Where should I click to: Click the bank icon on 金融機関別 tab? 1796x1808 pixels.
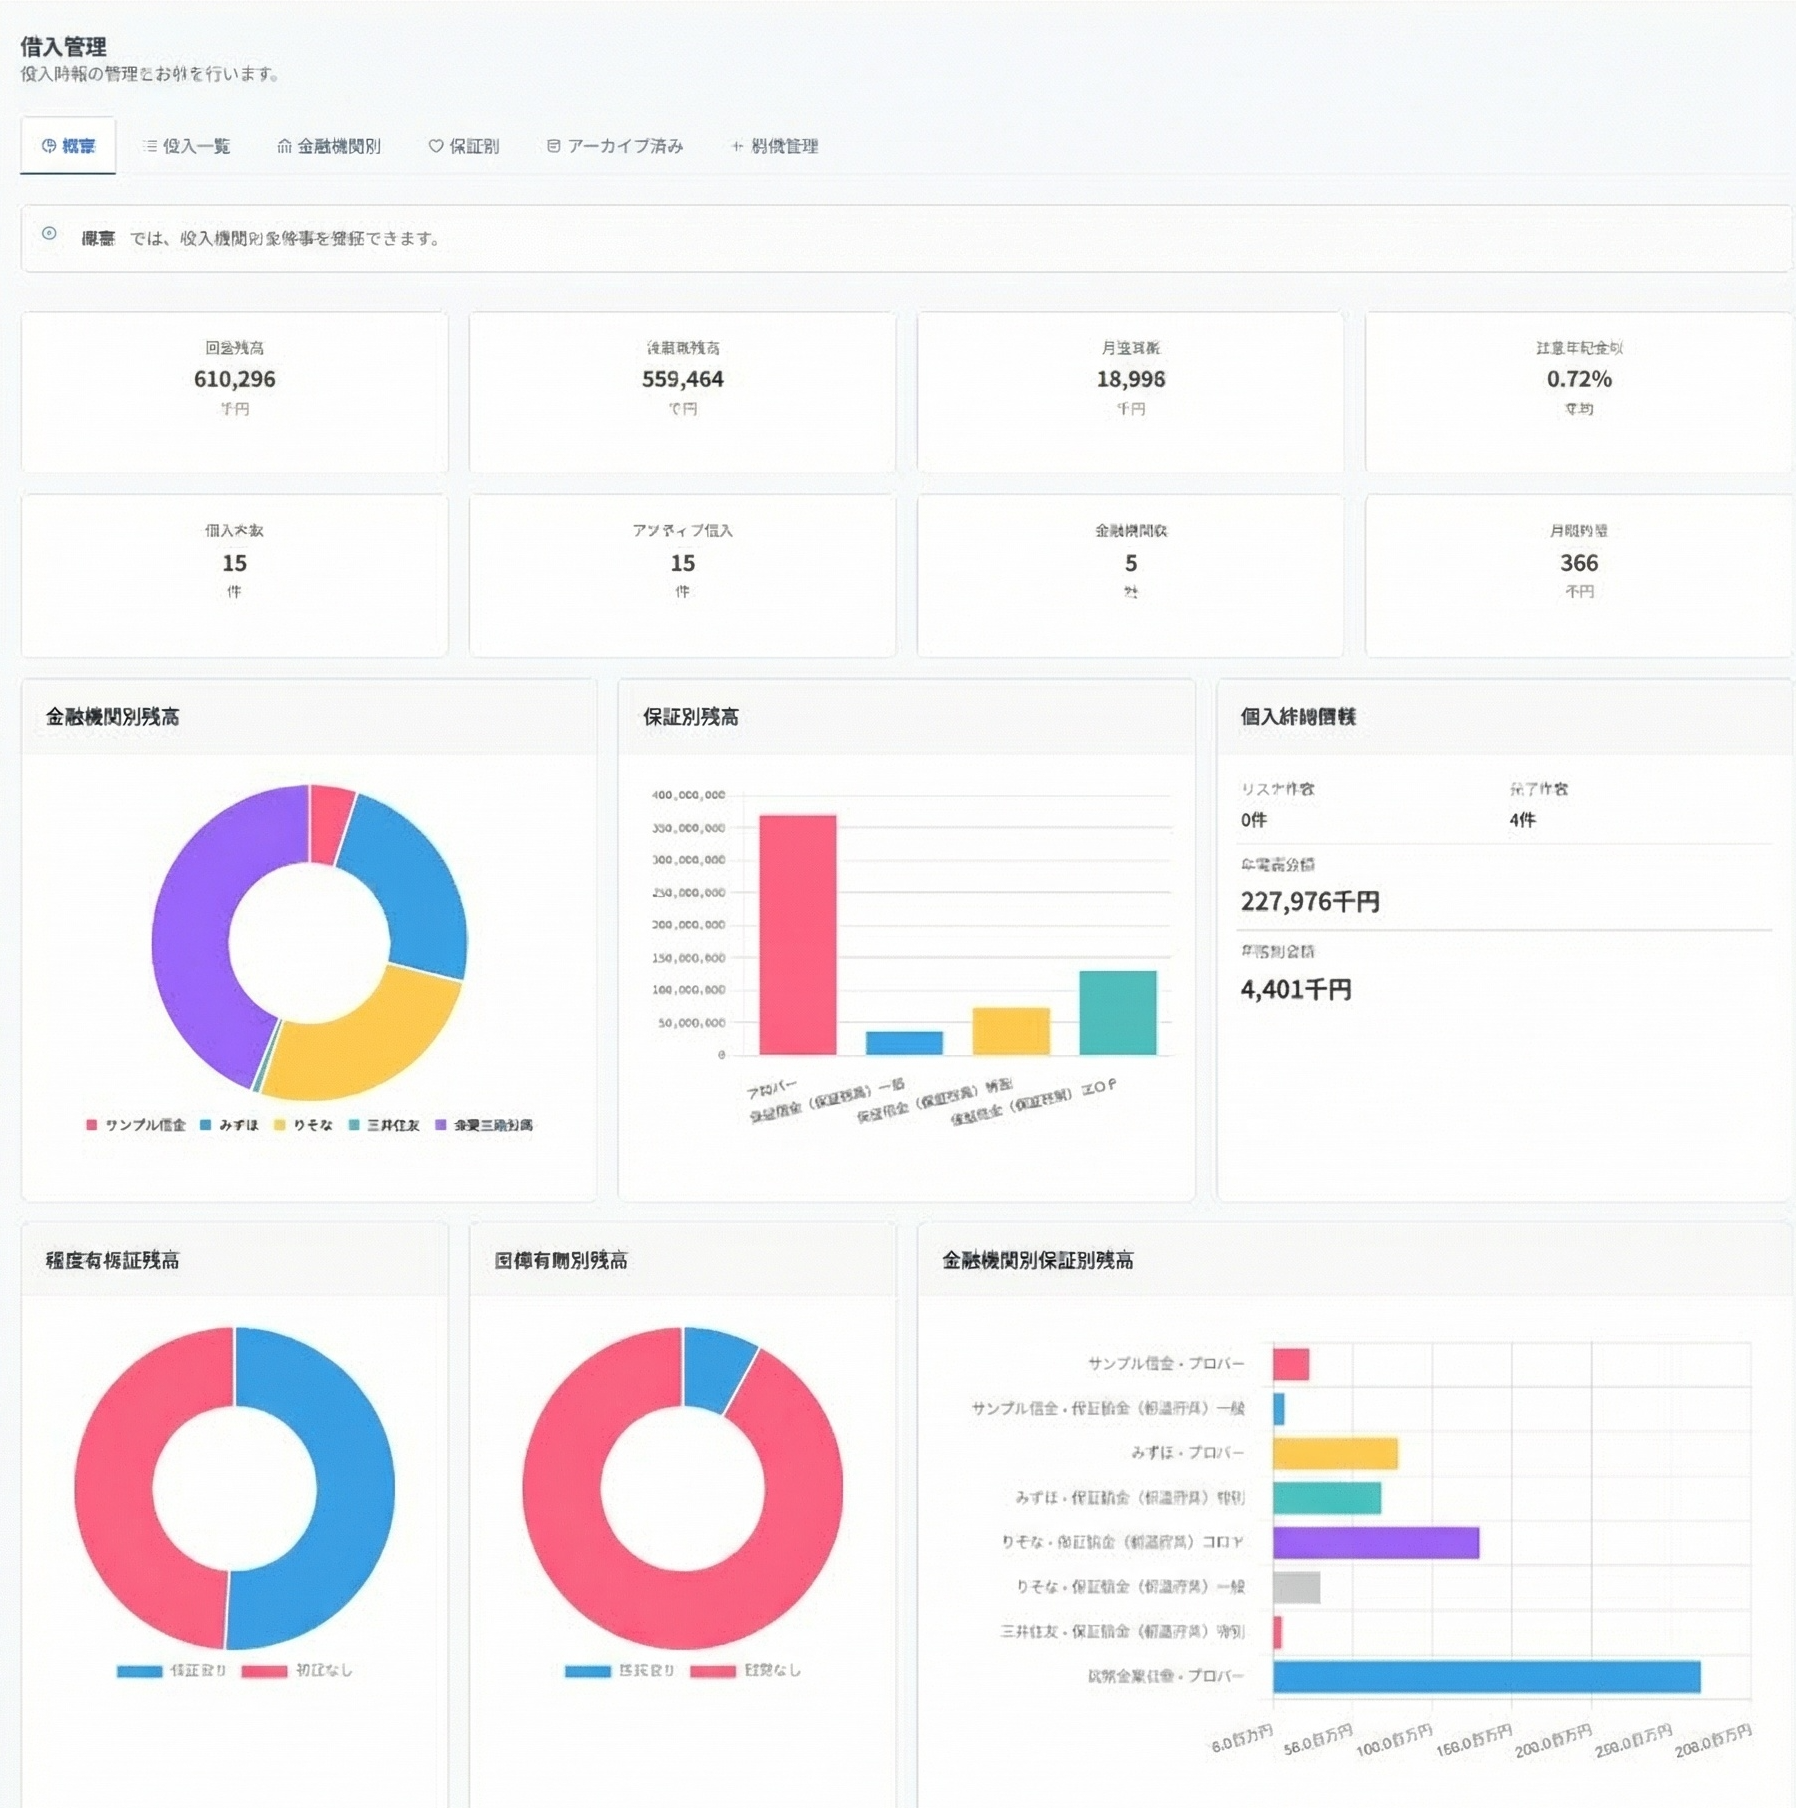pyautogui.click(x=284, y=146)
